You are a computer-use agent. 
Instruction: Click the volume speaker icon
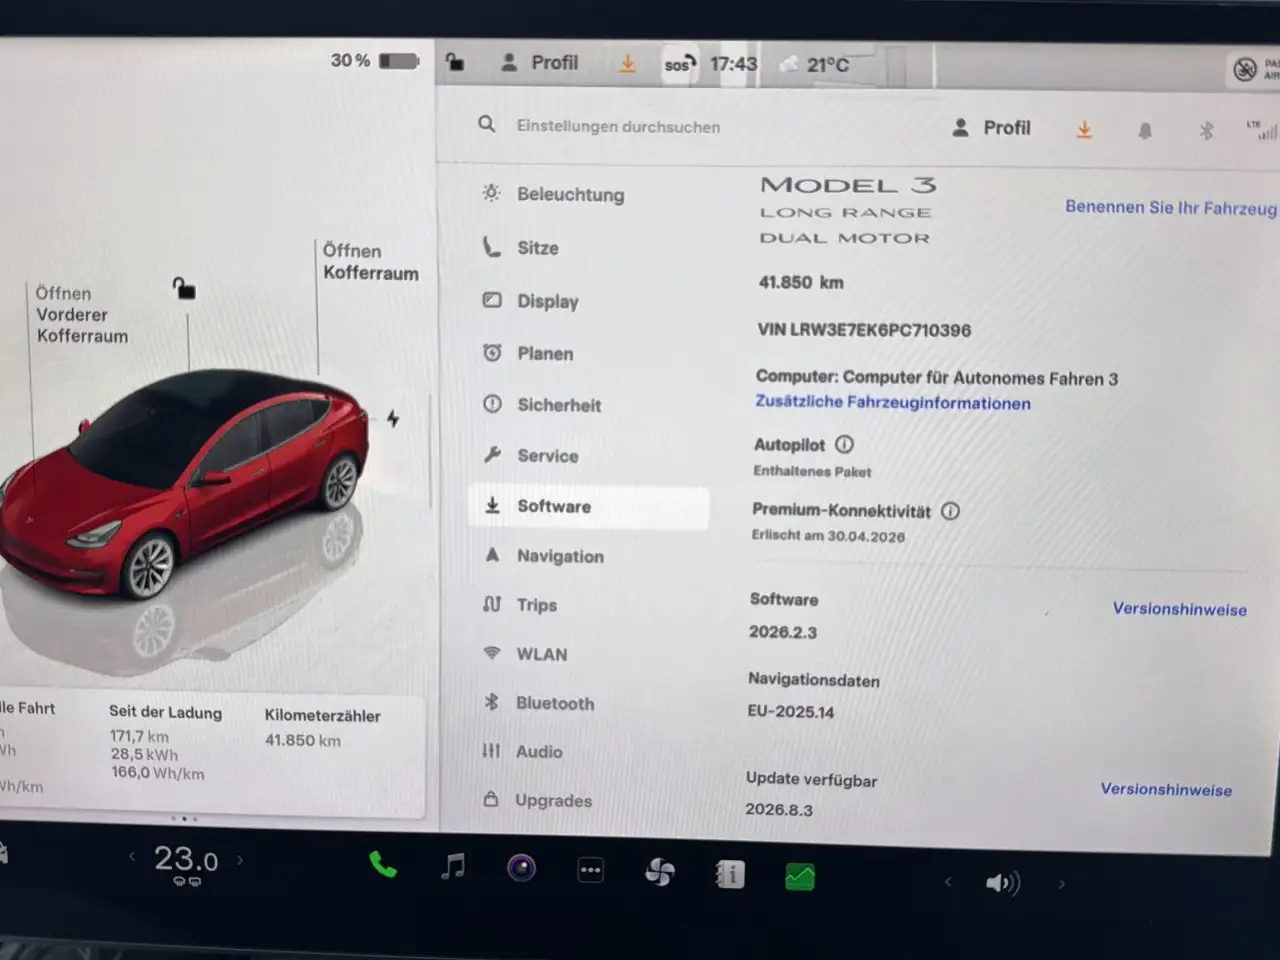click(1002, 883)
